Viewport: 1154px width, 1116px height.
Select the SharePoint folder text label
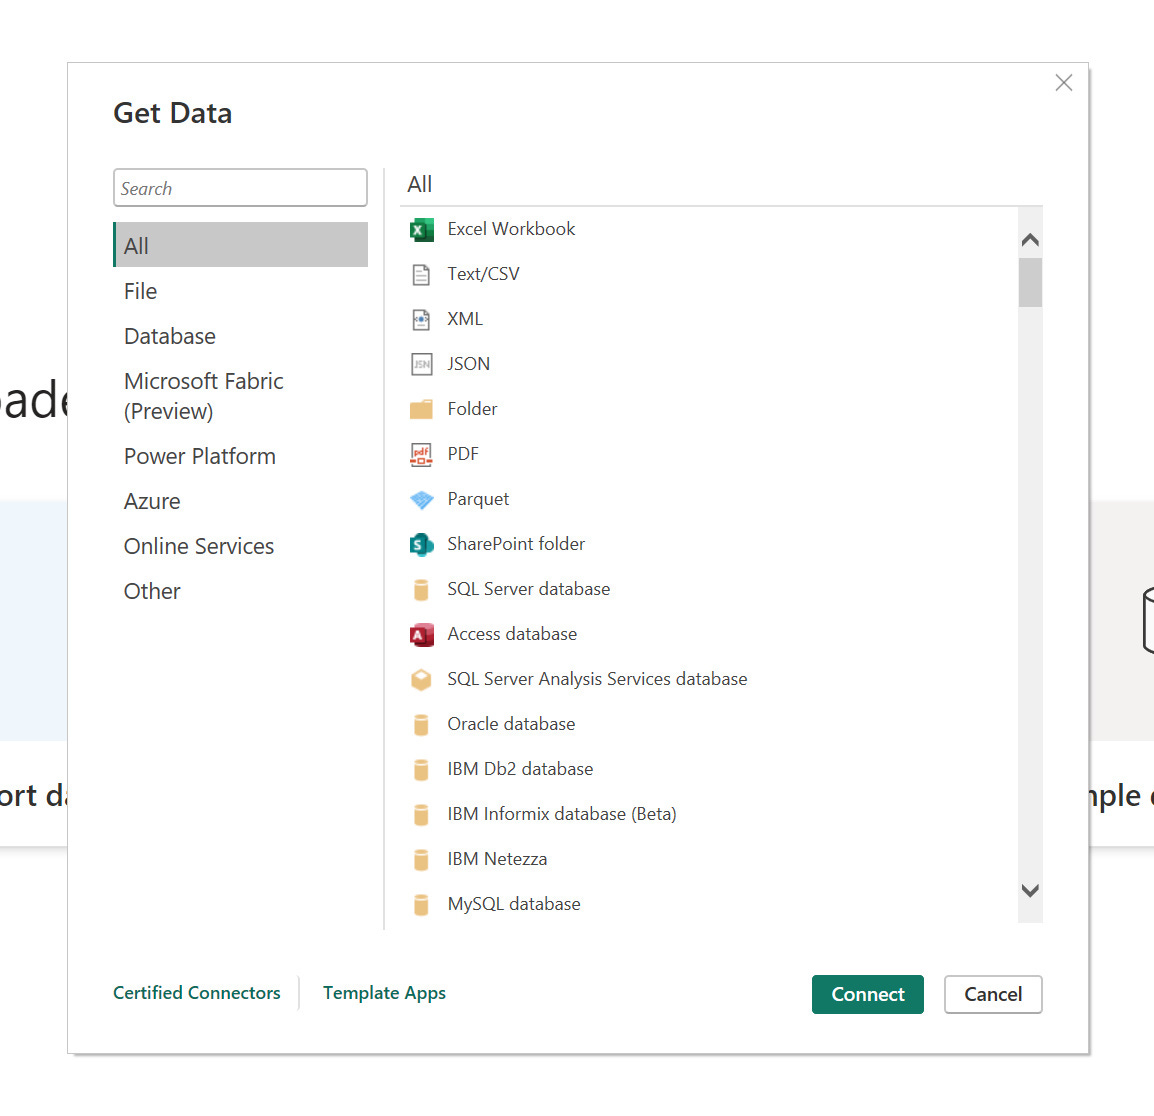pos(516,543)
